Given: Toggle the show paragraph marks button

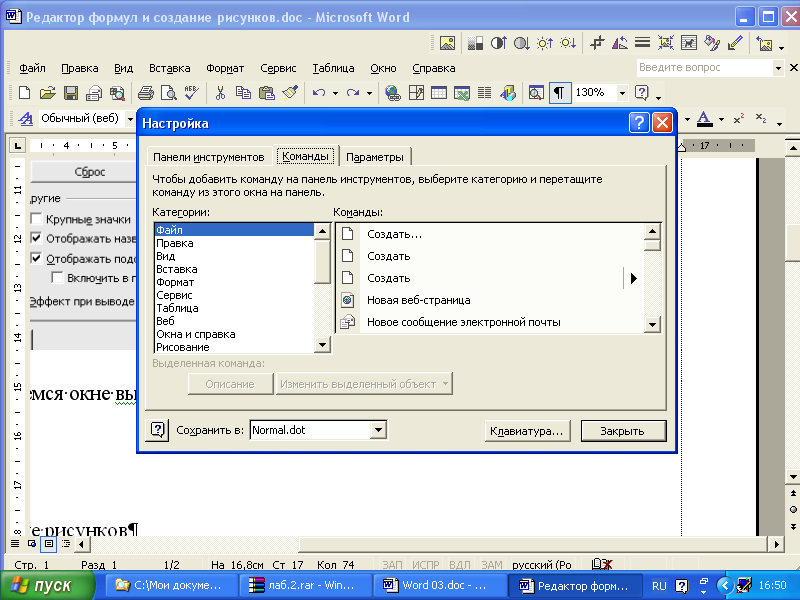Looking at the screenshot, I should click(x=559, y=93).
